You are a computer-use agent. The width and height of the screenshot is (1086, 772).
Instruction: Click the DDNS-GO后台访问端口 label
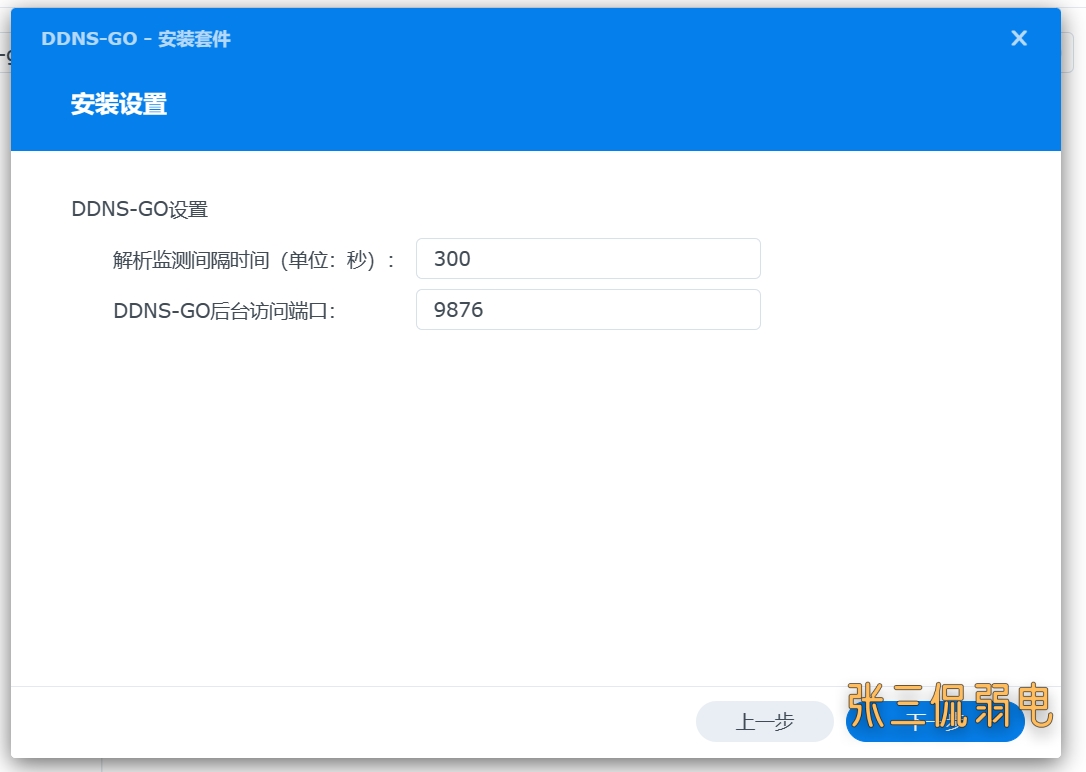[x=224, y=311]
